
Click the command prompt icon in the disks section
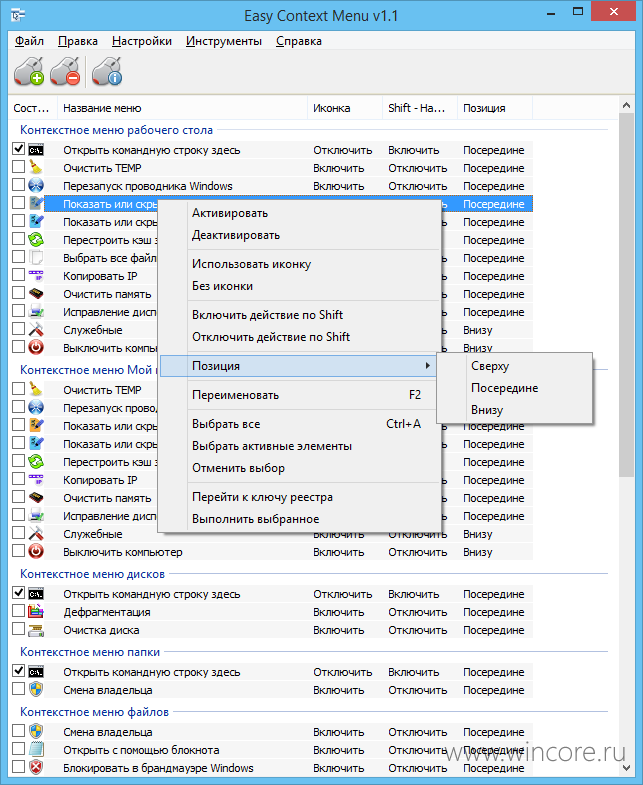click(36, 594)
